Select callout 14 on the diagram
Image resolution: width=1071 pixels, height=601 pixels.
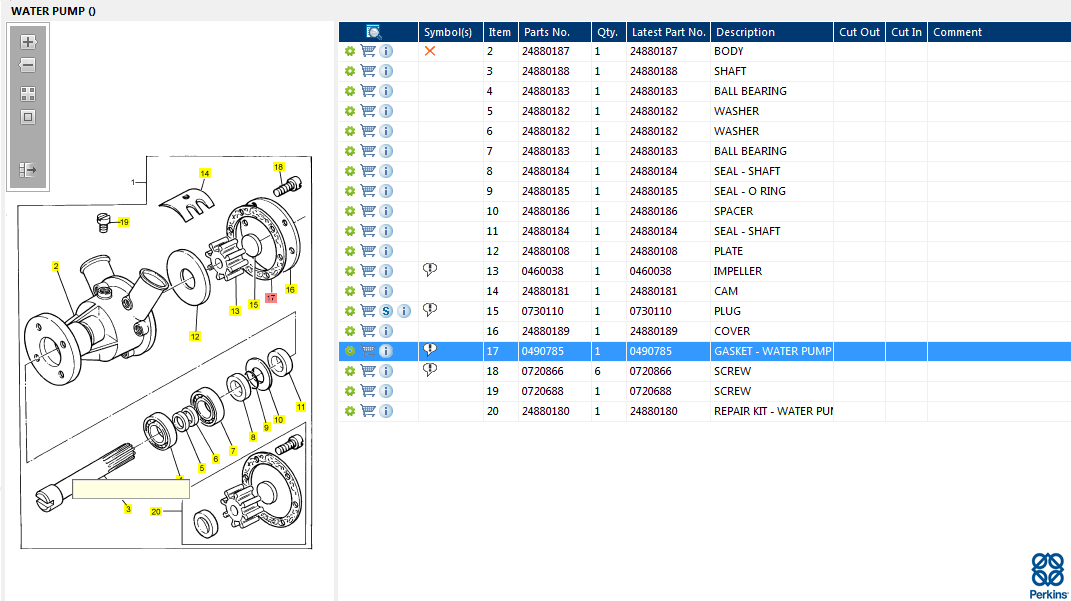[x=205, y=173]
